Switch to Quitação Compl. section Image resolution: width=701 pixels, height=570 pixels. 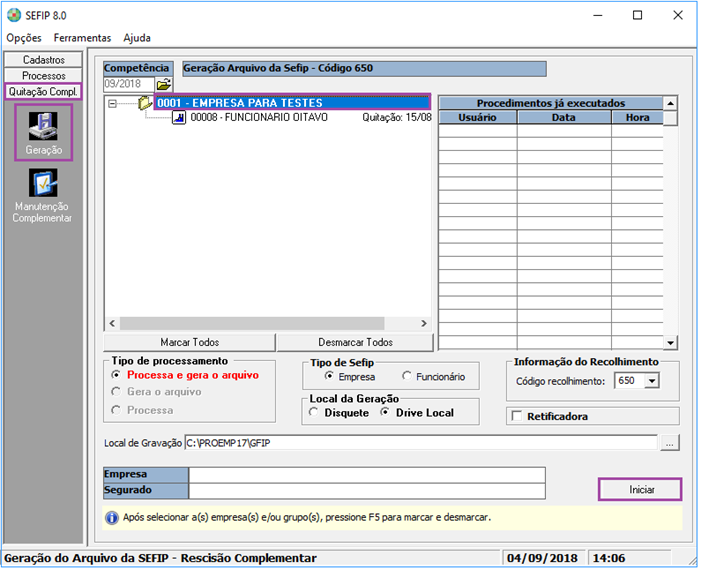click(43, 92)
